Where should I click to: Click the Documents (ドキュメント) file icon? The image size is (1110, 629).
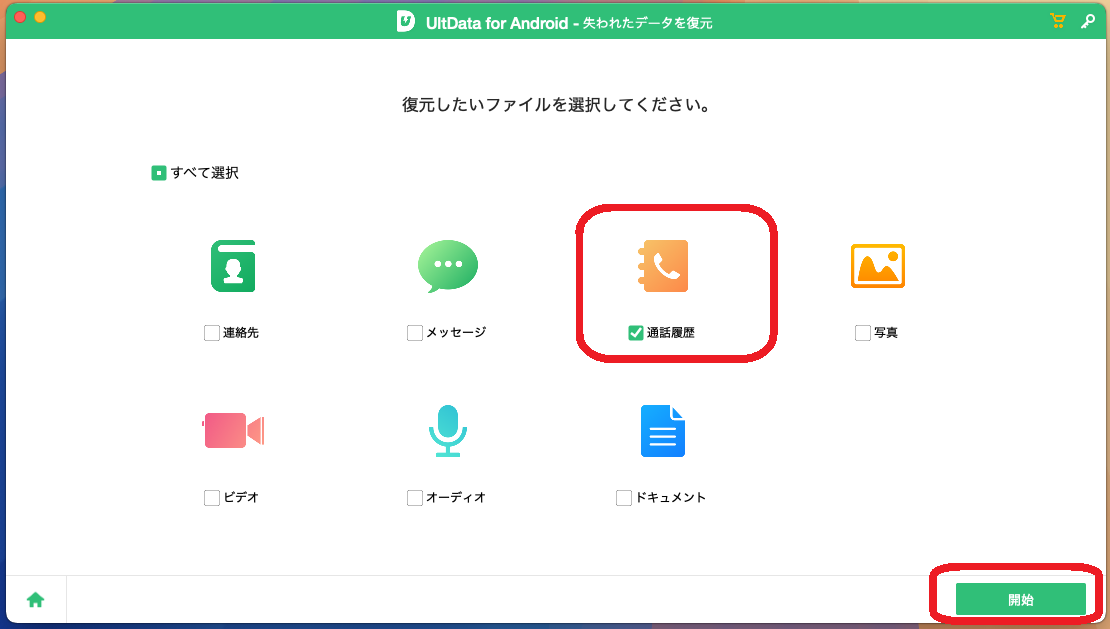point(663,431)
